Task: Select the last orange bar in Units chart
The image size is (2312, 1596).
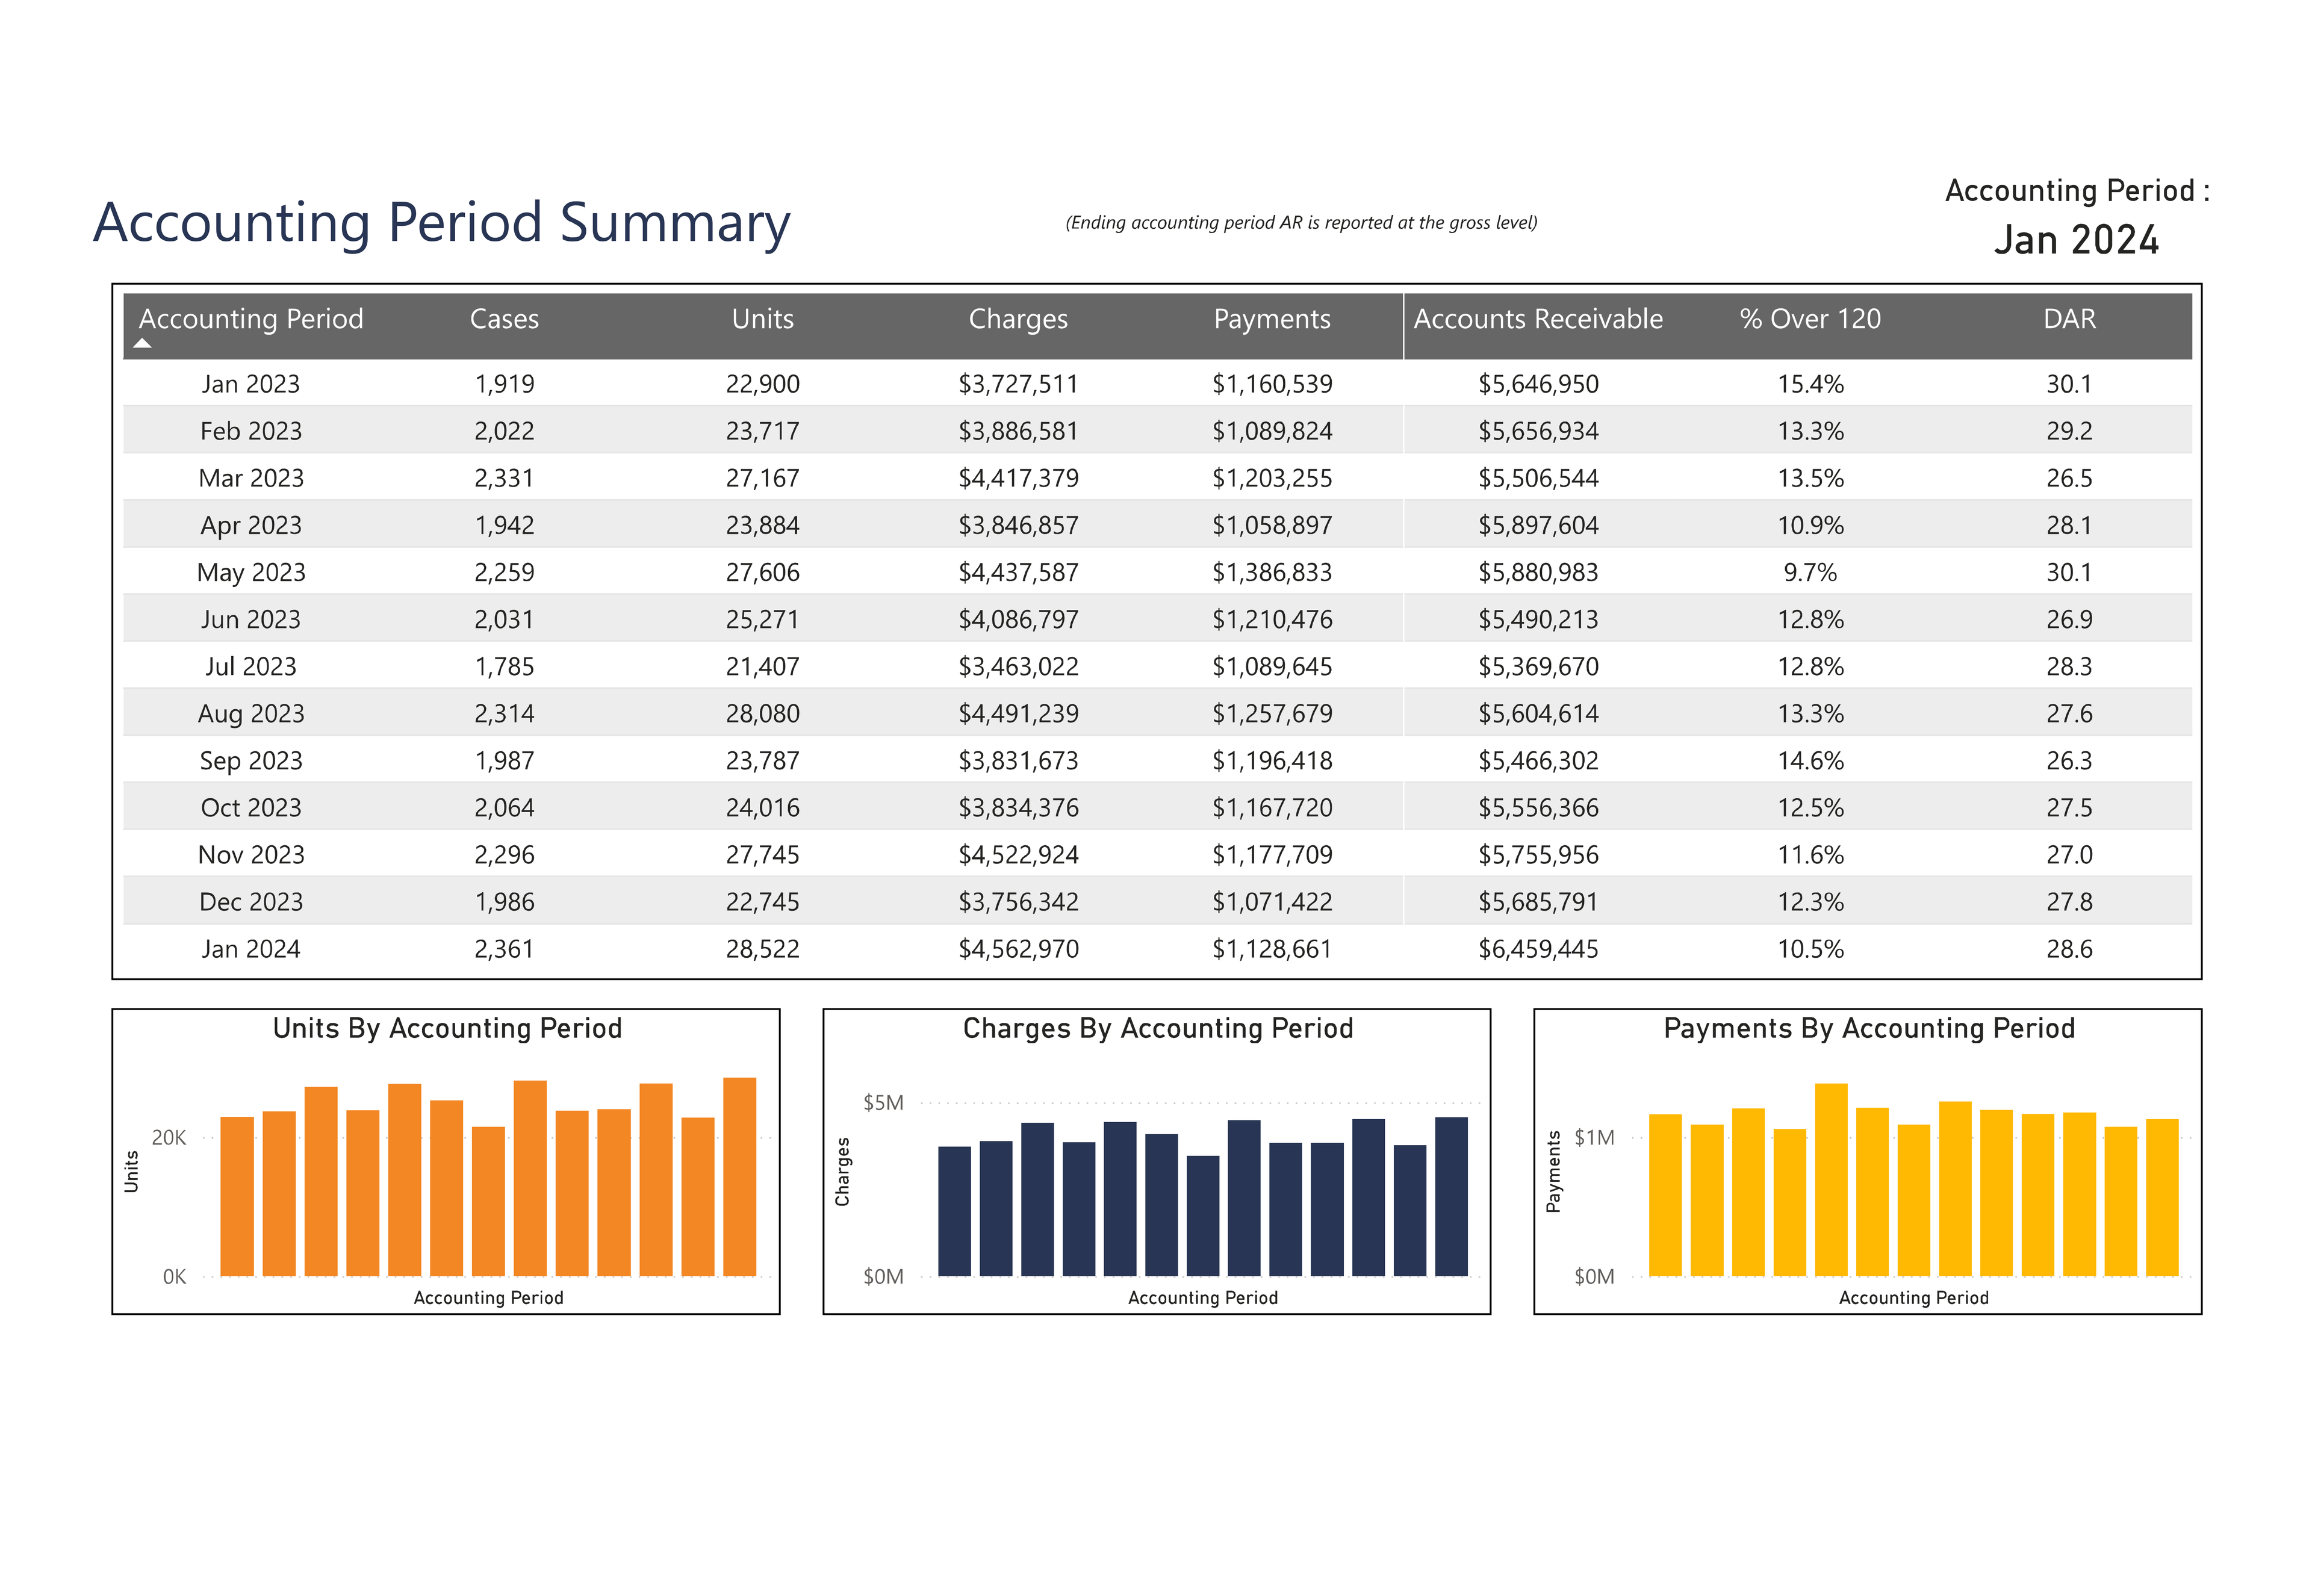Action: (739, 1176)
